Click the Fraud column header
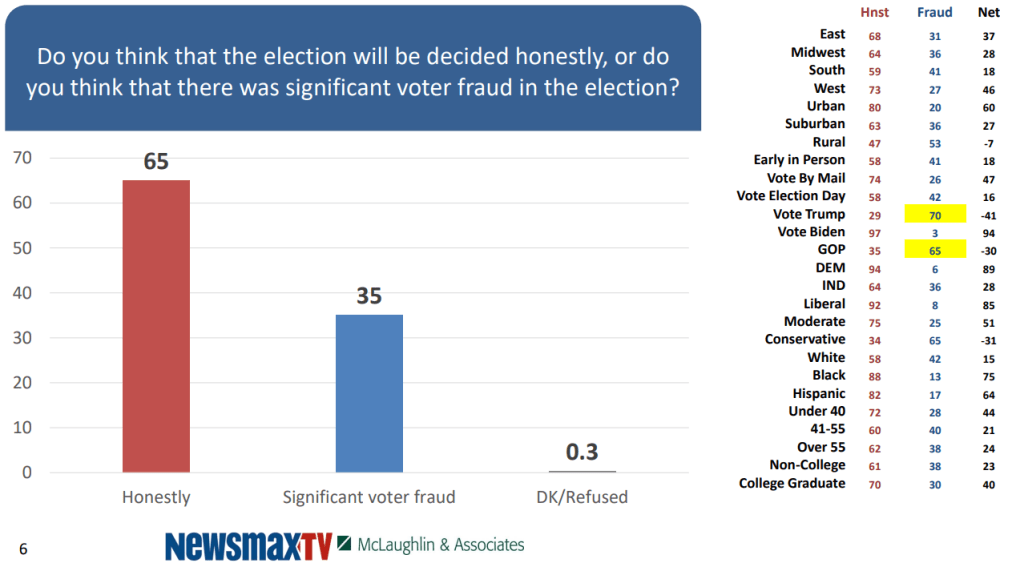This screenshot has height=575, width=1024. pyautogui.click(x=934, y=13)
